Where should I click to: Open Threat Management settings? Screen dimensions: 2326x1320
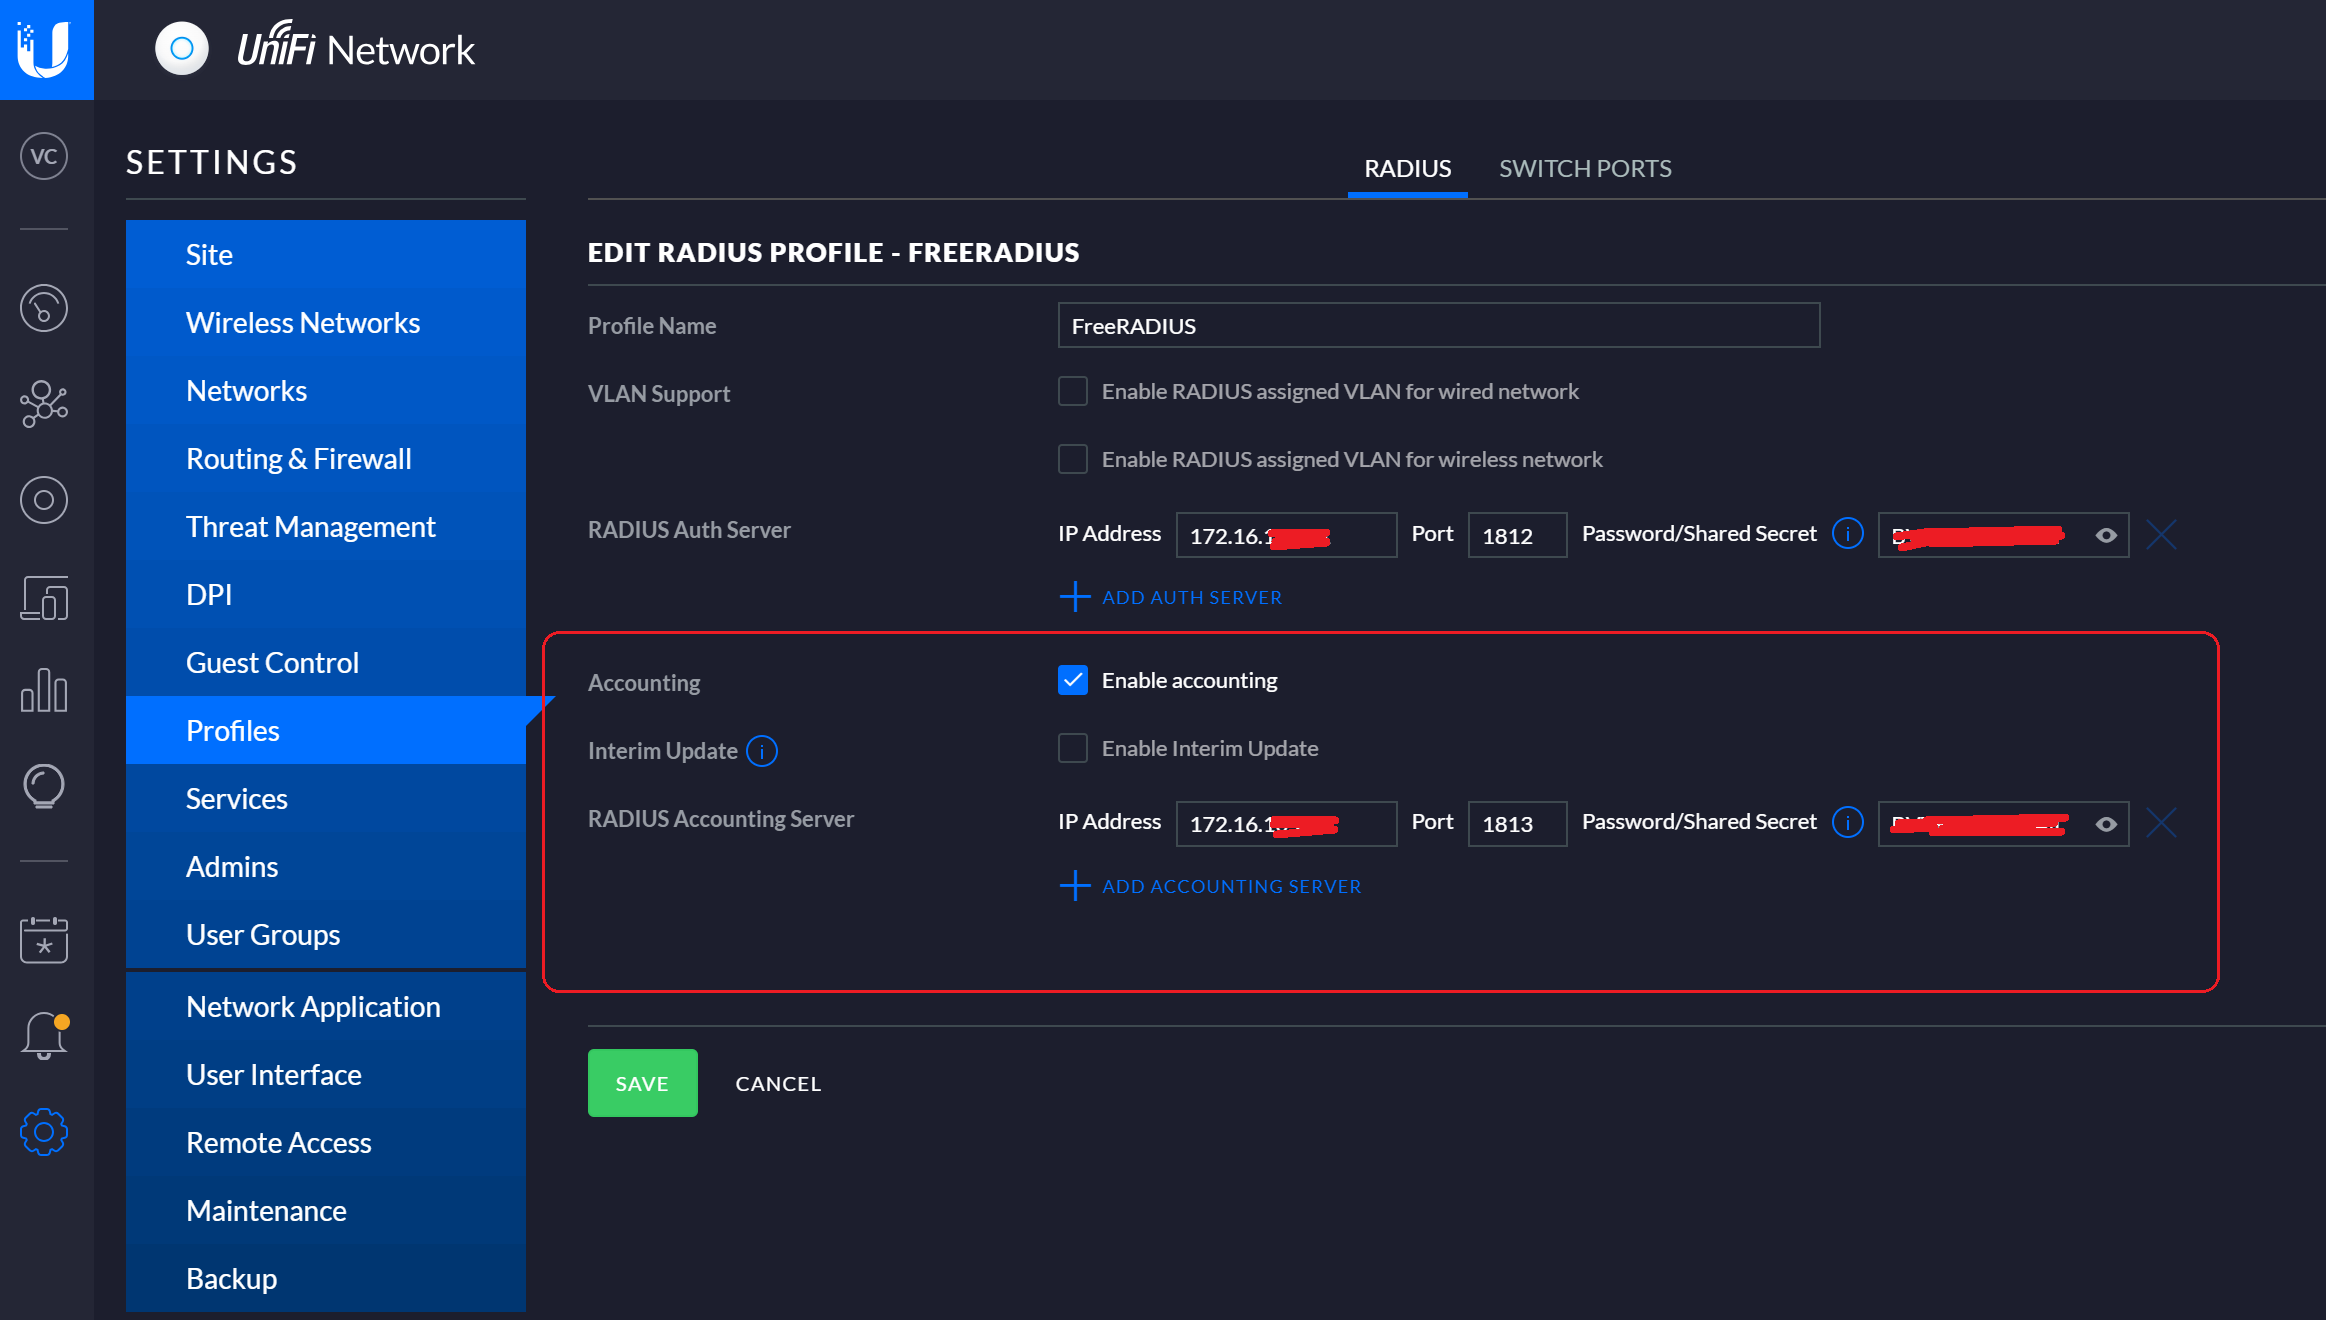(x=326, y=526)
